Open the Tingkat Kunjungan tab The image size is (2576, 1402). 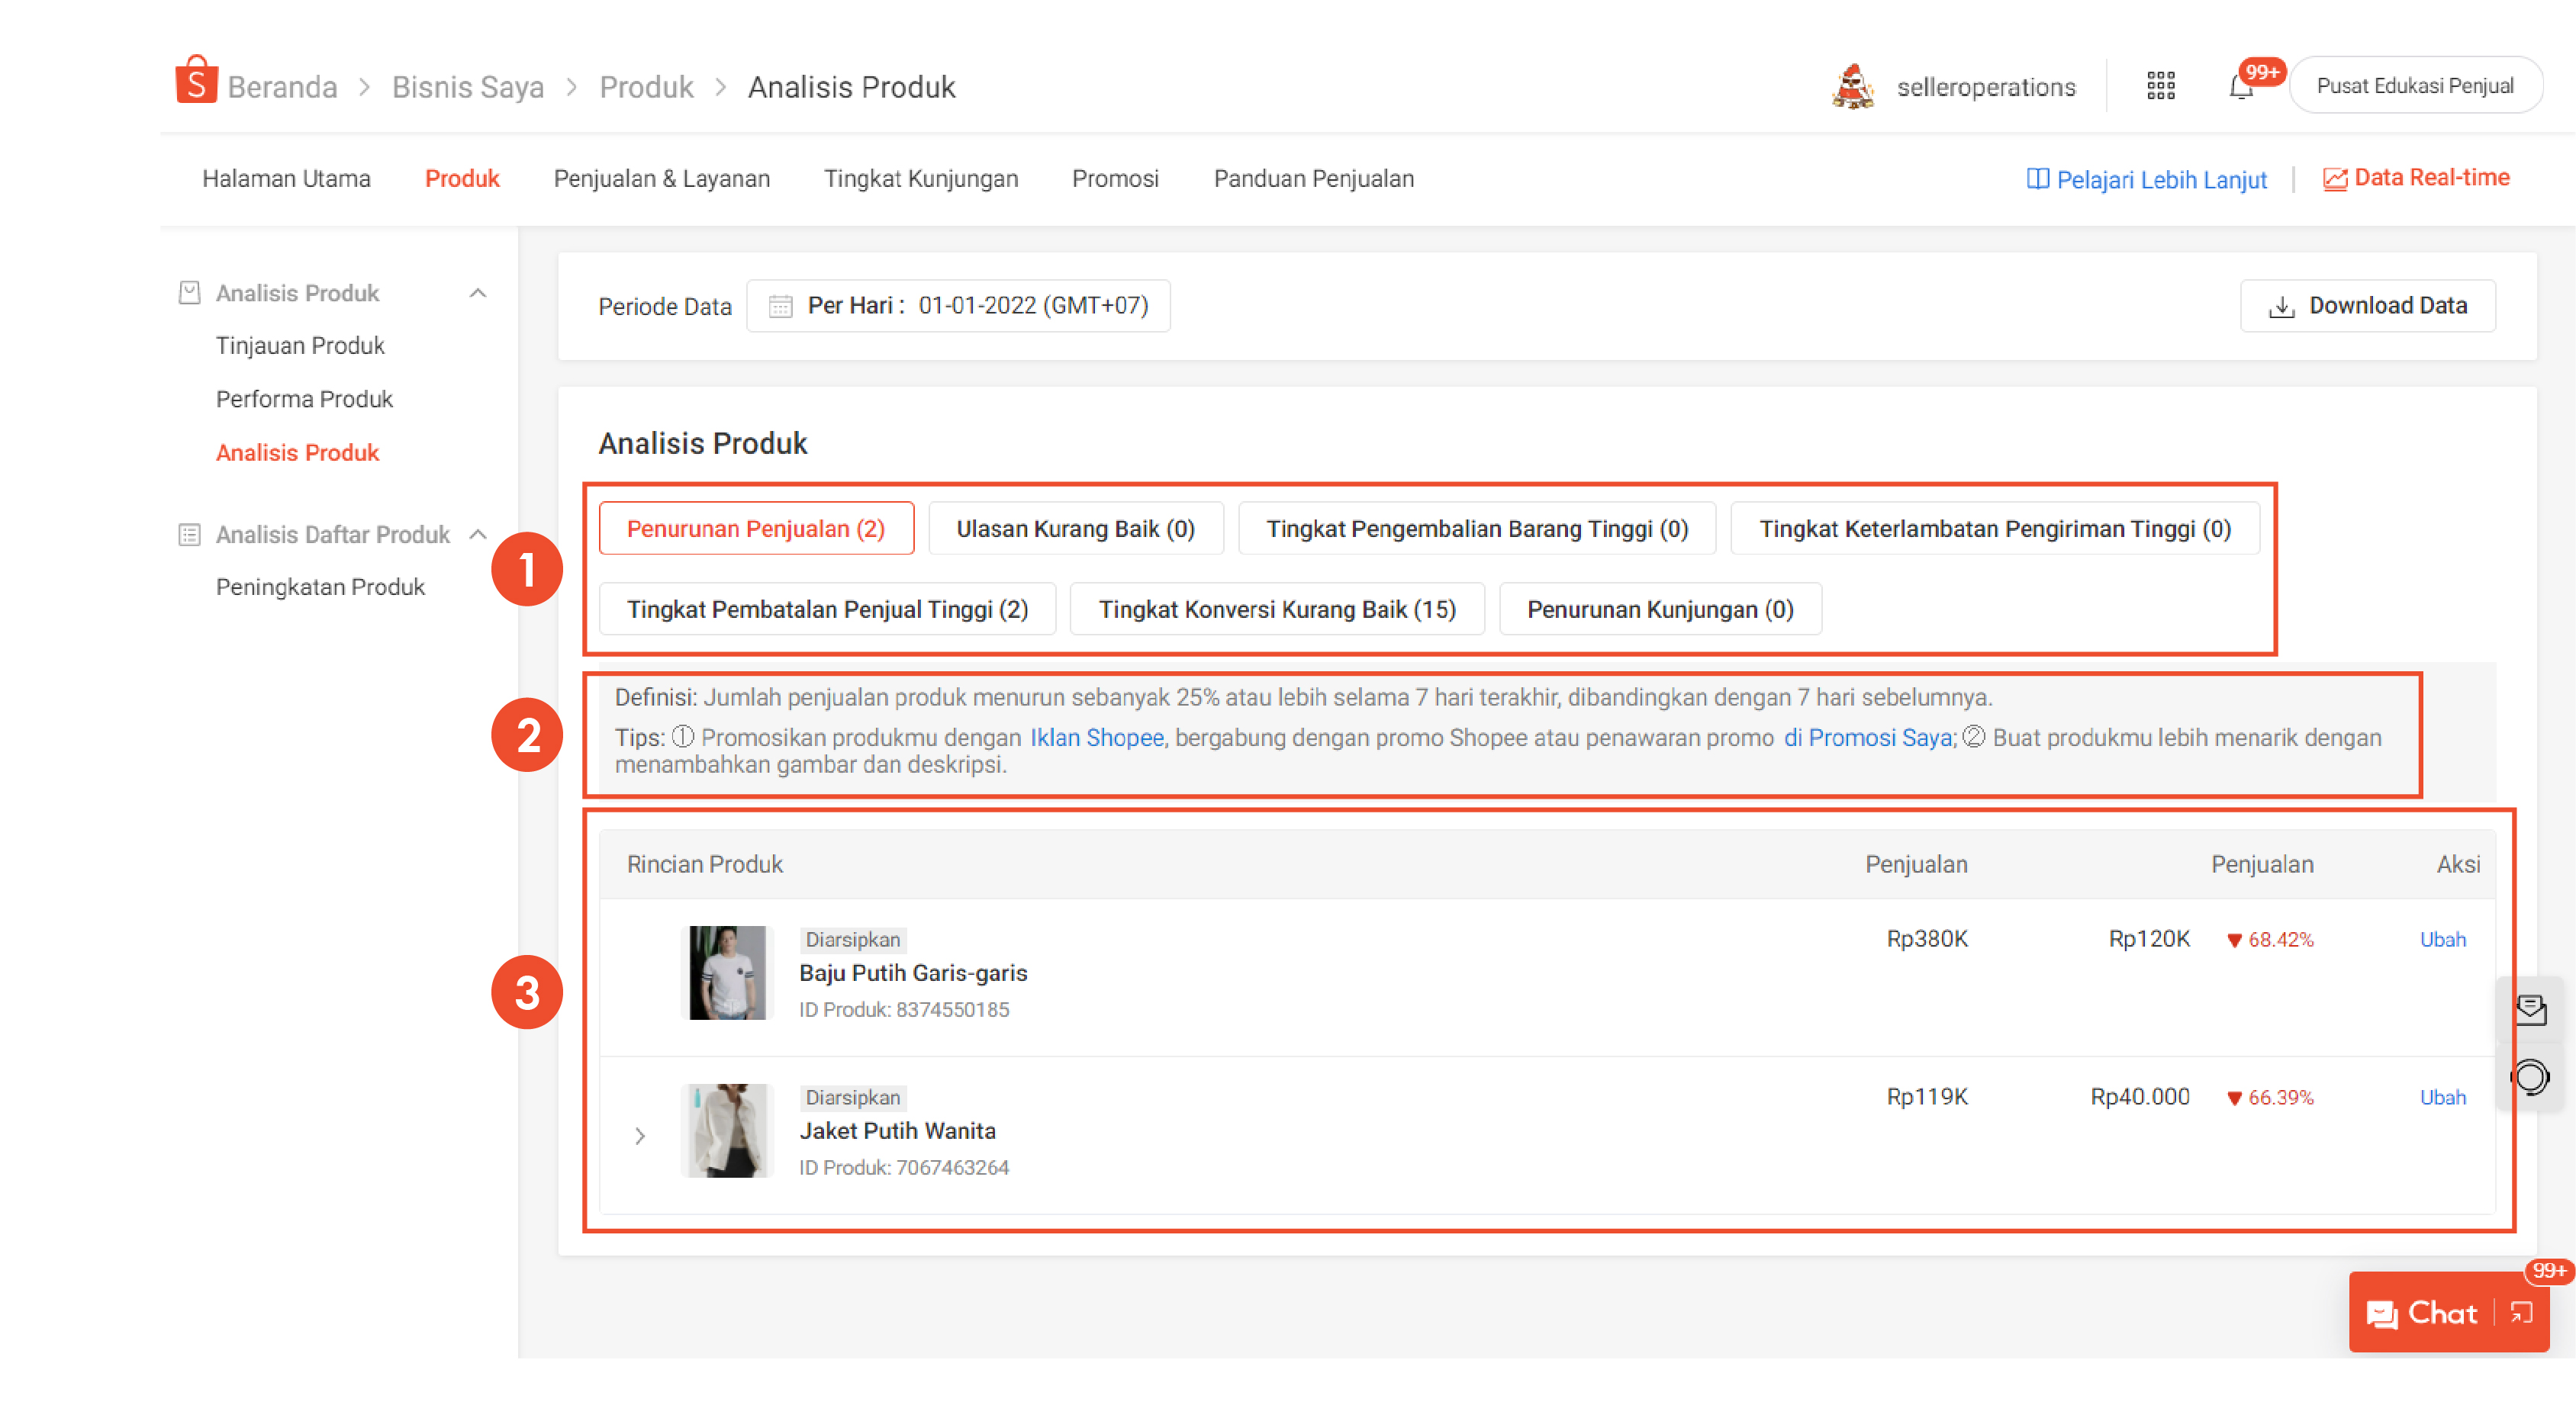click(920, 179)
